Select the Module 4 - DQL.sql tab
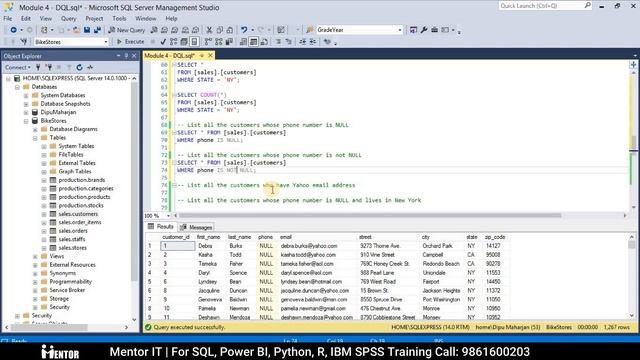This screenshot has height=360, width=640. coord(170,56)
